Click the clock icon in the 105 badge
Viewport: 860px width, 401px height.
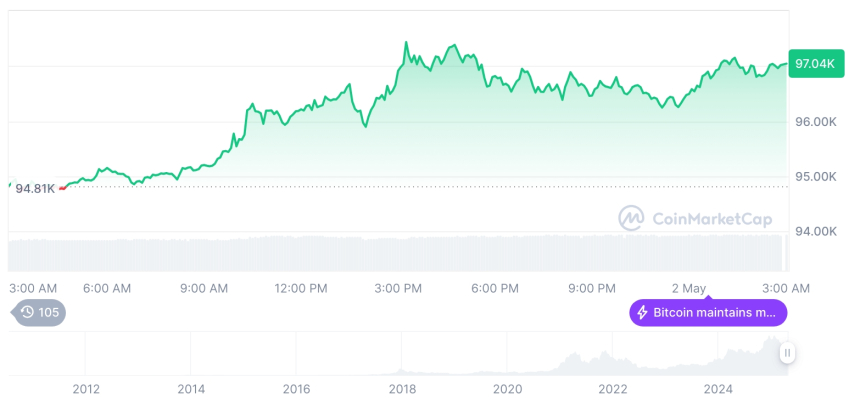tap(27, 312)
